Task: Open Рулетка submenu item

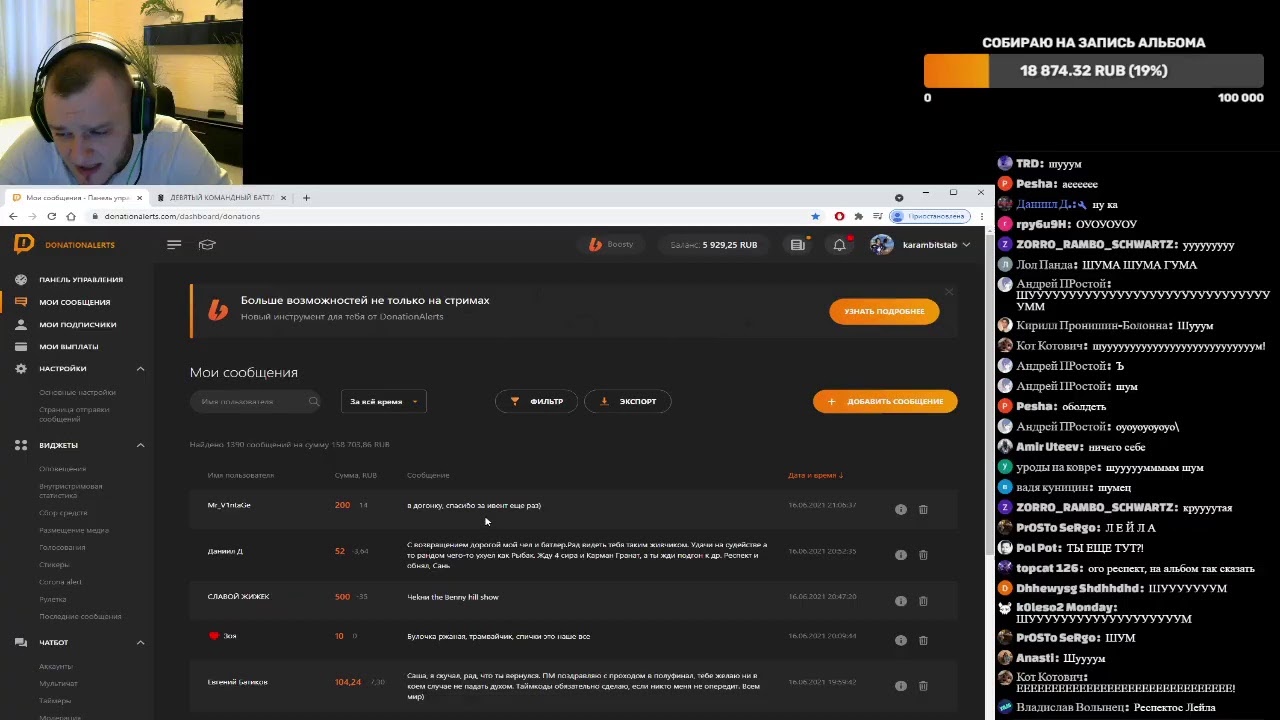Action: click(x=53, y=599)
